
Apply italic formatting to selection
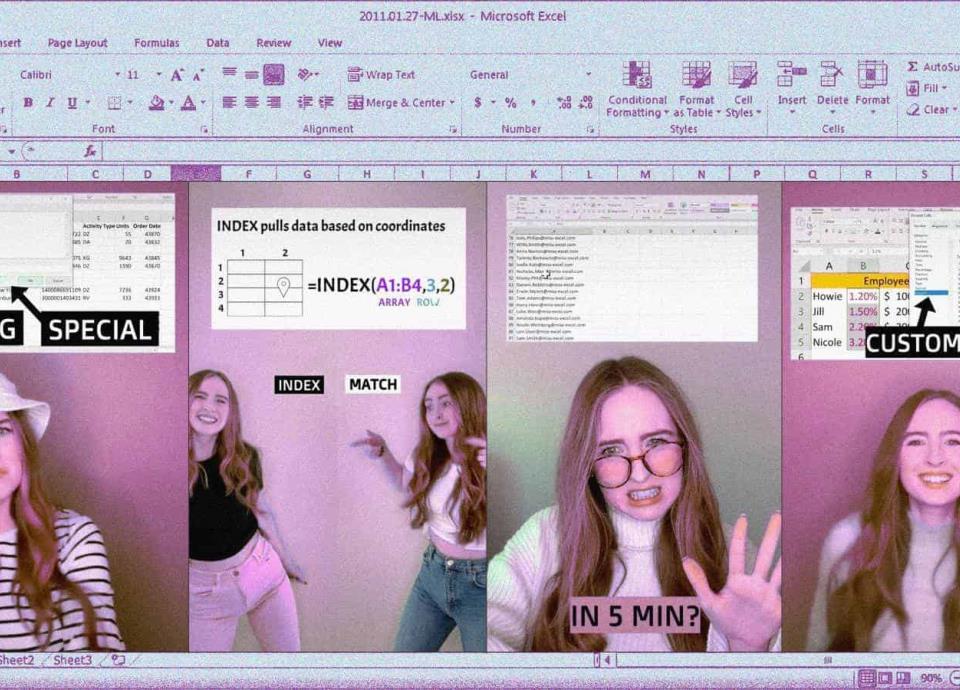50,103
